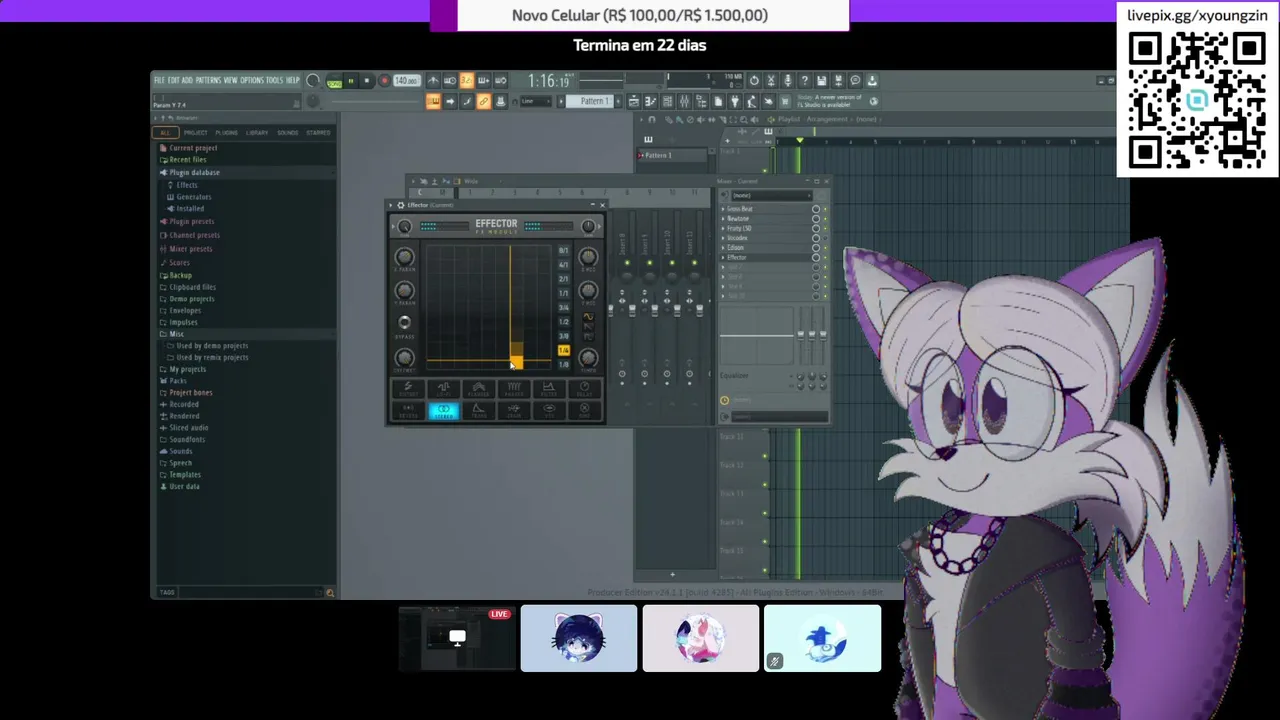
Task: Select the LO-FI effect in Effector
Action: tap(444, 388)
